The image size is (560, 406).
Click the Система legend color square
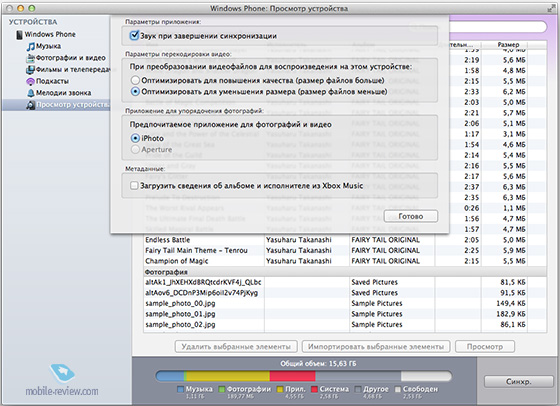click(314, 389)
